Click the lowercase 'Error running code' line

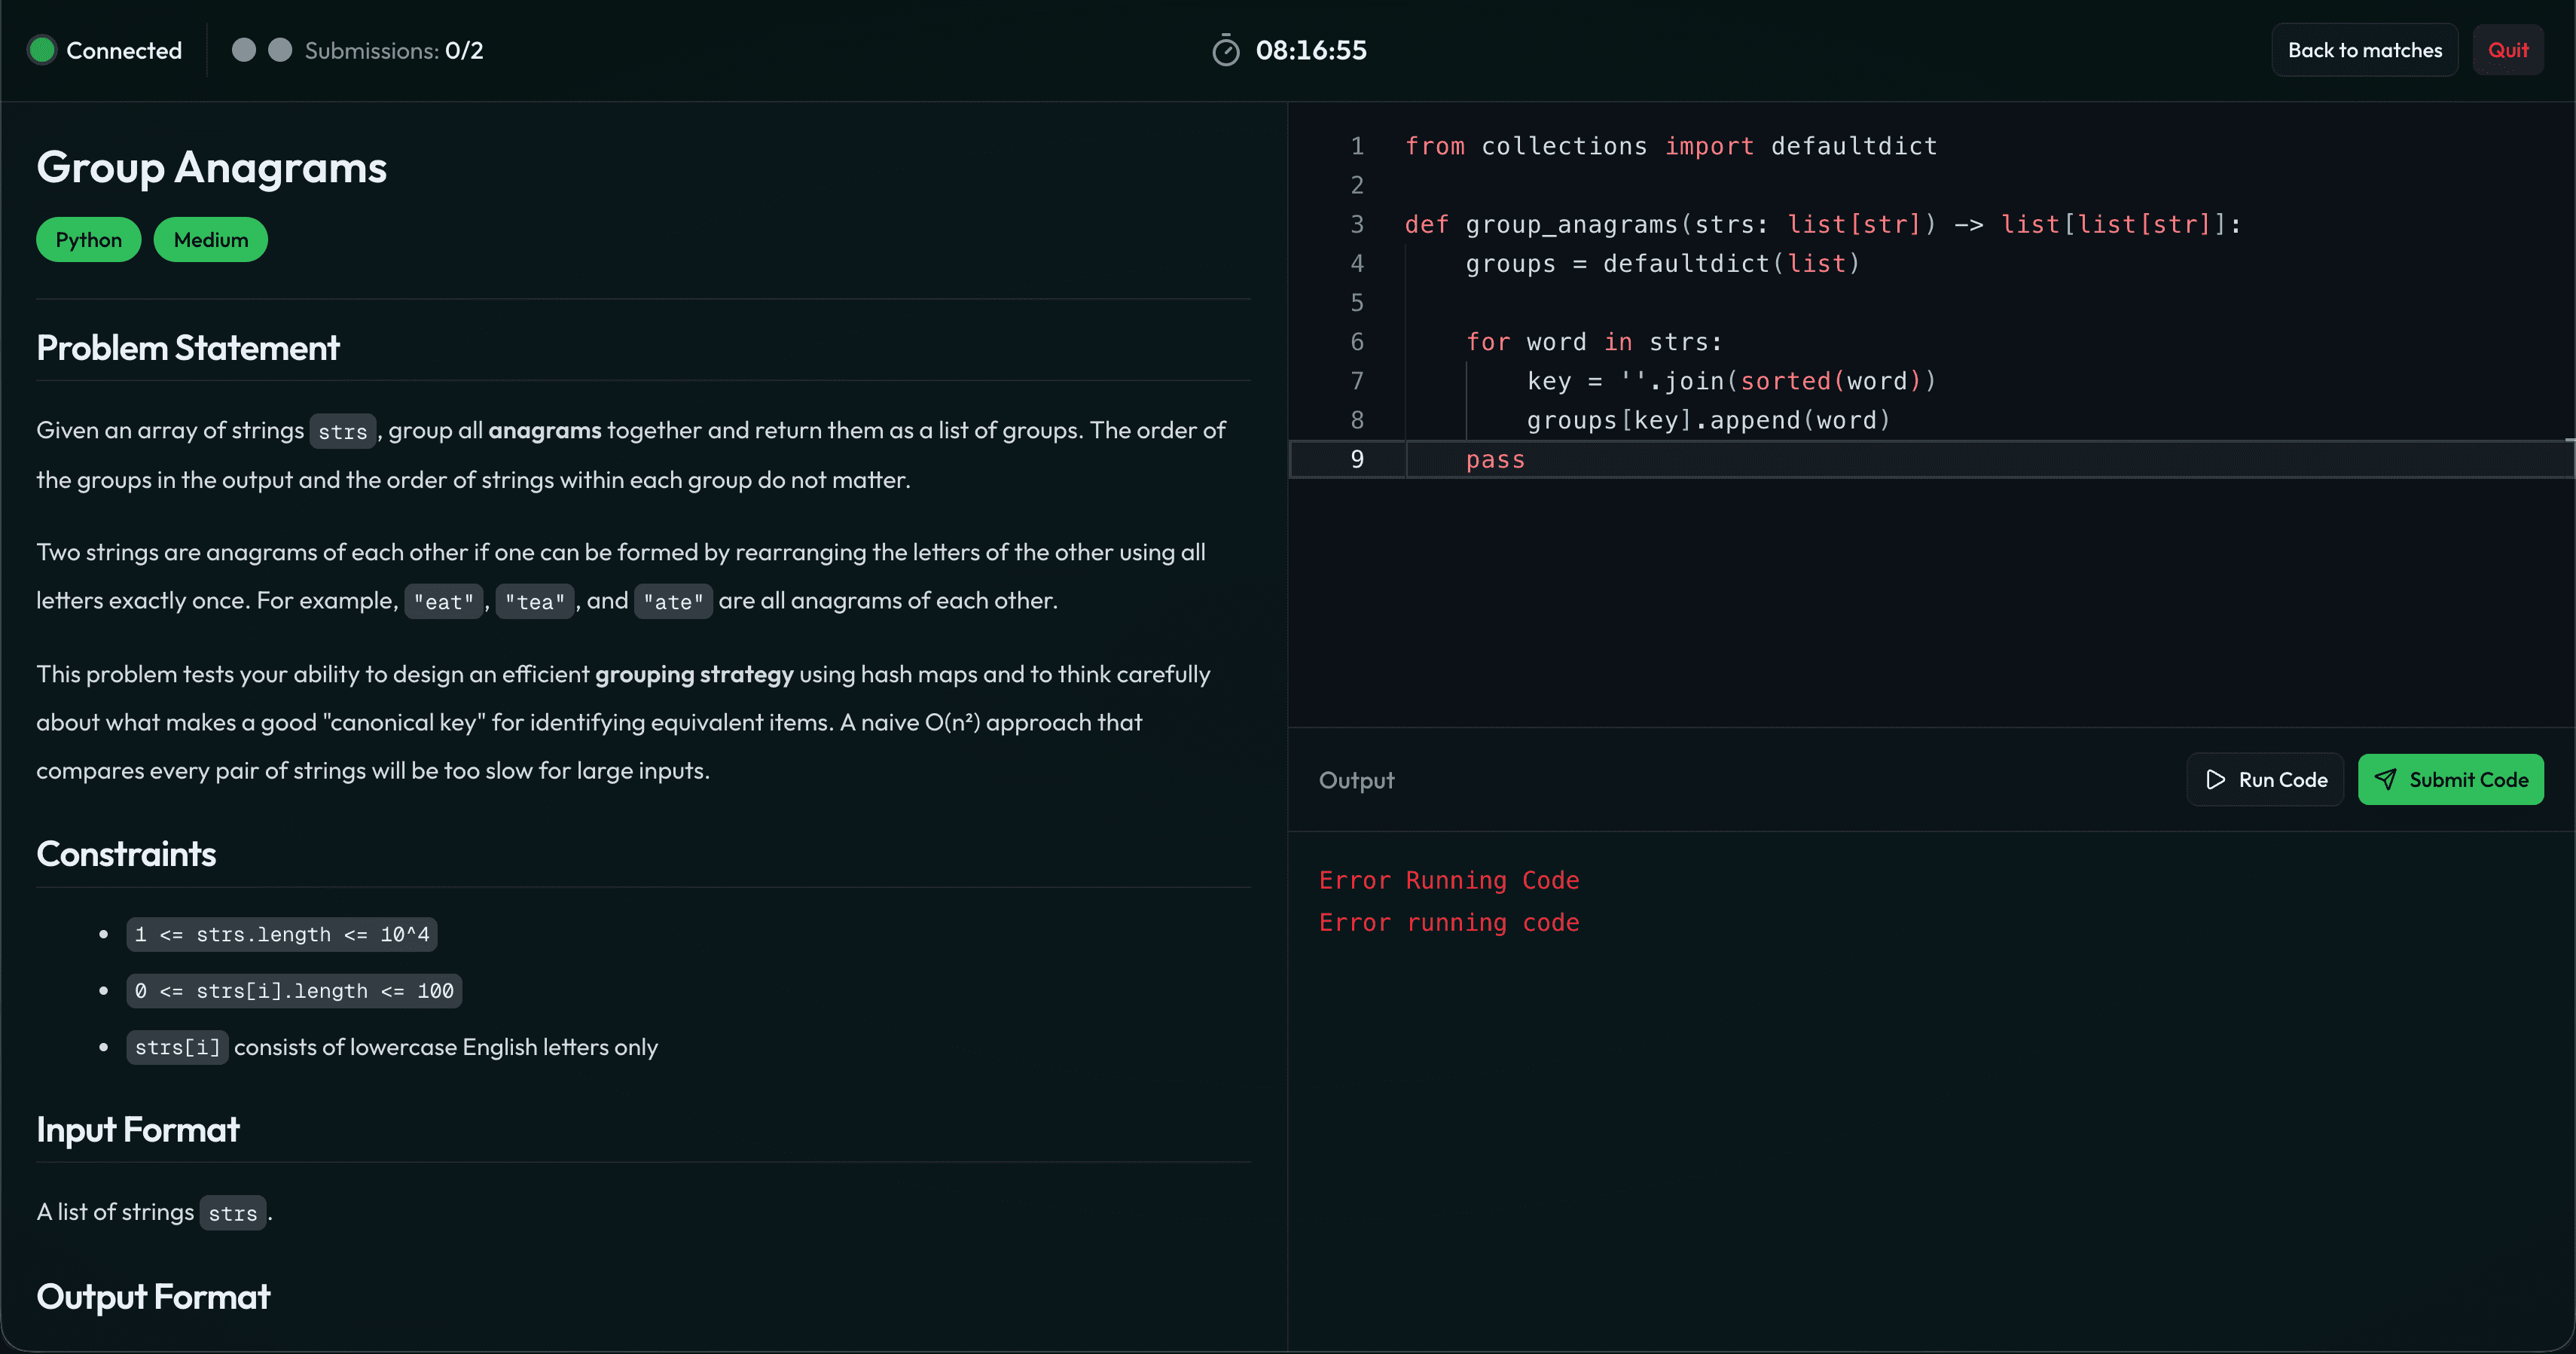[x=1449, y=922]
